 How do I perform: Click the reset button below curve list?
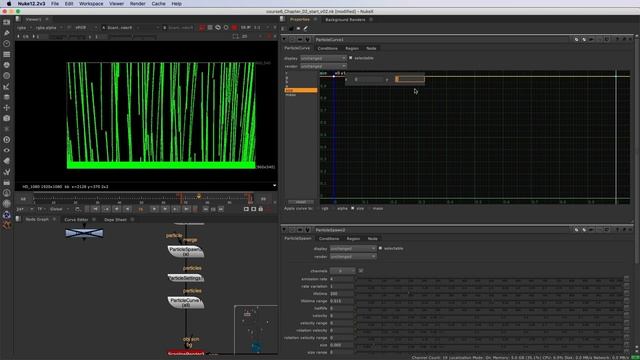[x=301, y=202]
